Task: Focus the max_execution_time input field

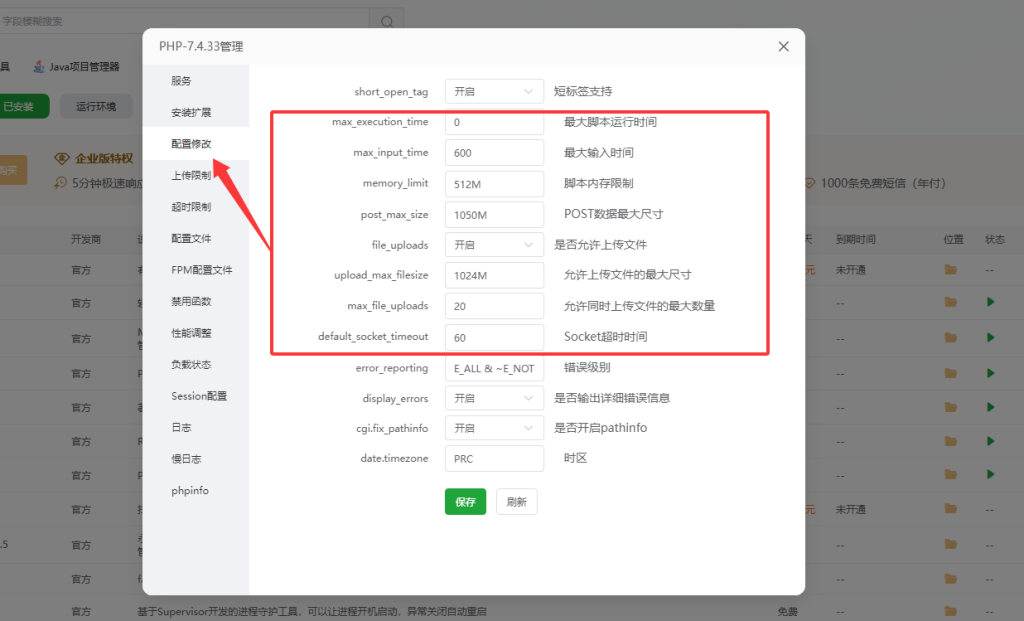Action: click(x=494, y=122)
